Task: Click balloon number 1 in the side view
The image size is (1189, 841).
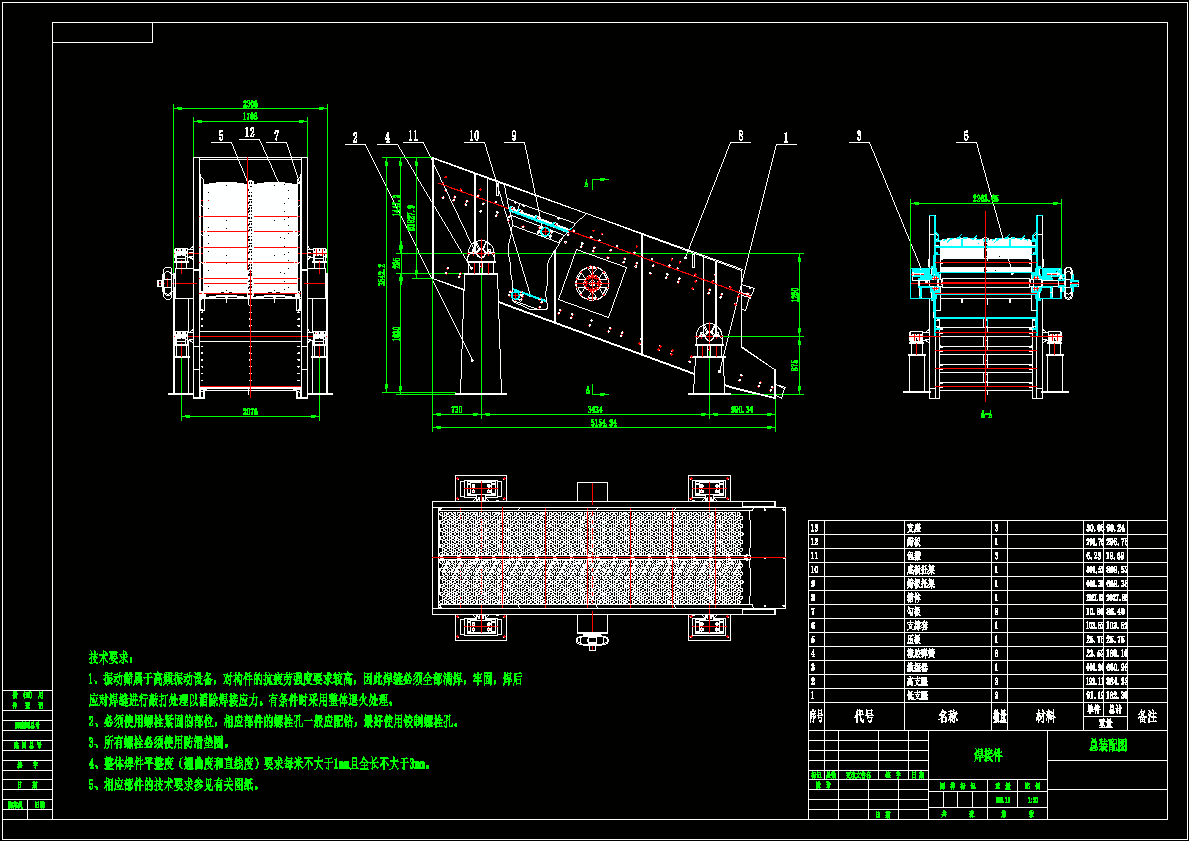Action: tap(786, 138)
